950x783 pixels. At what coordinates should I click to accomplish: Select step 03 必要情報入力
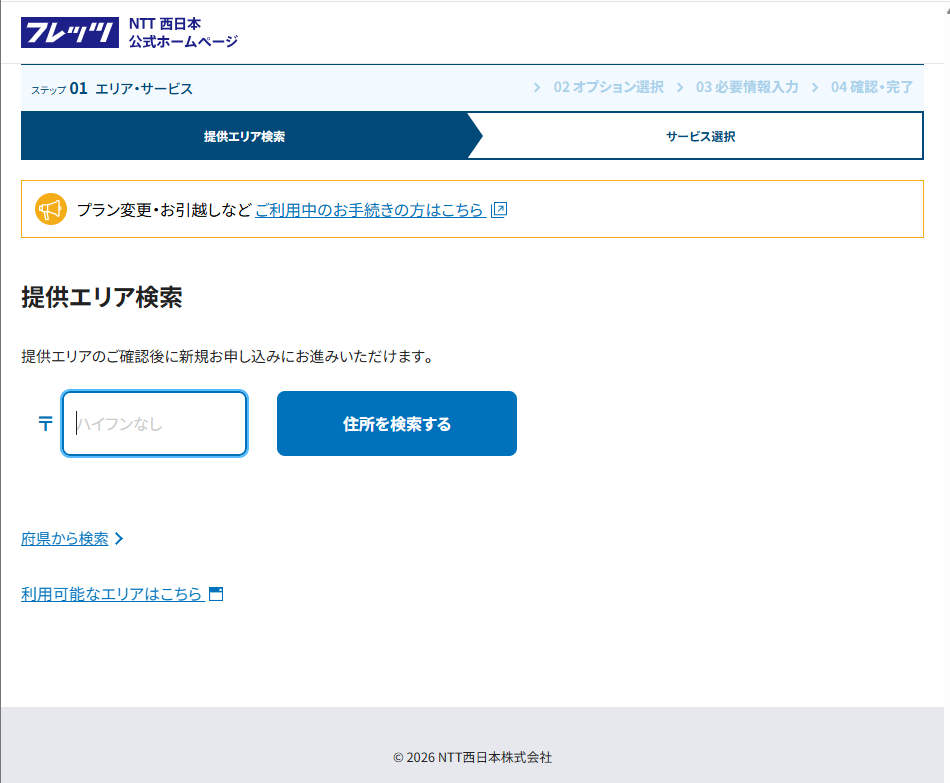(747, 88)
